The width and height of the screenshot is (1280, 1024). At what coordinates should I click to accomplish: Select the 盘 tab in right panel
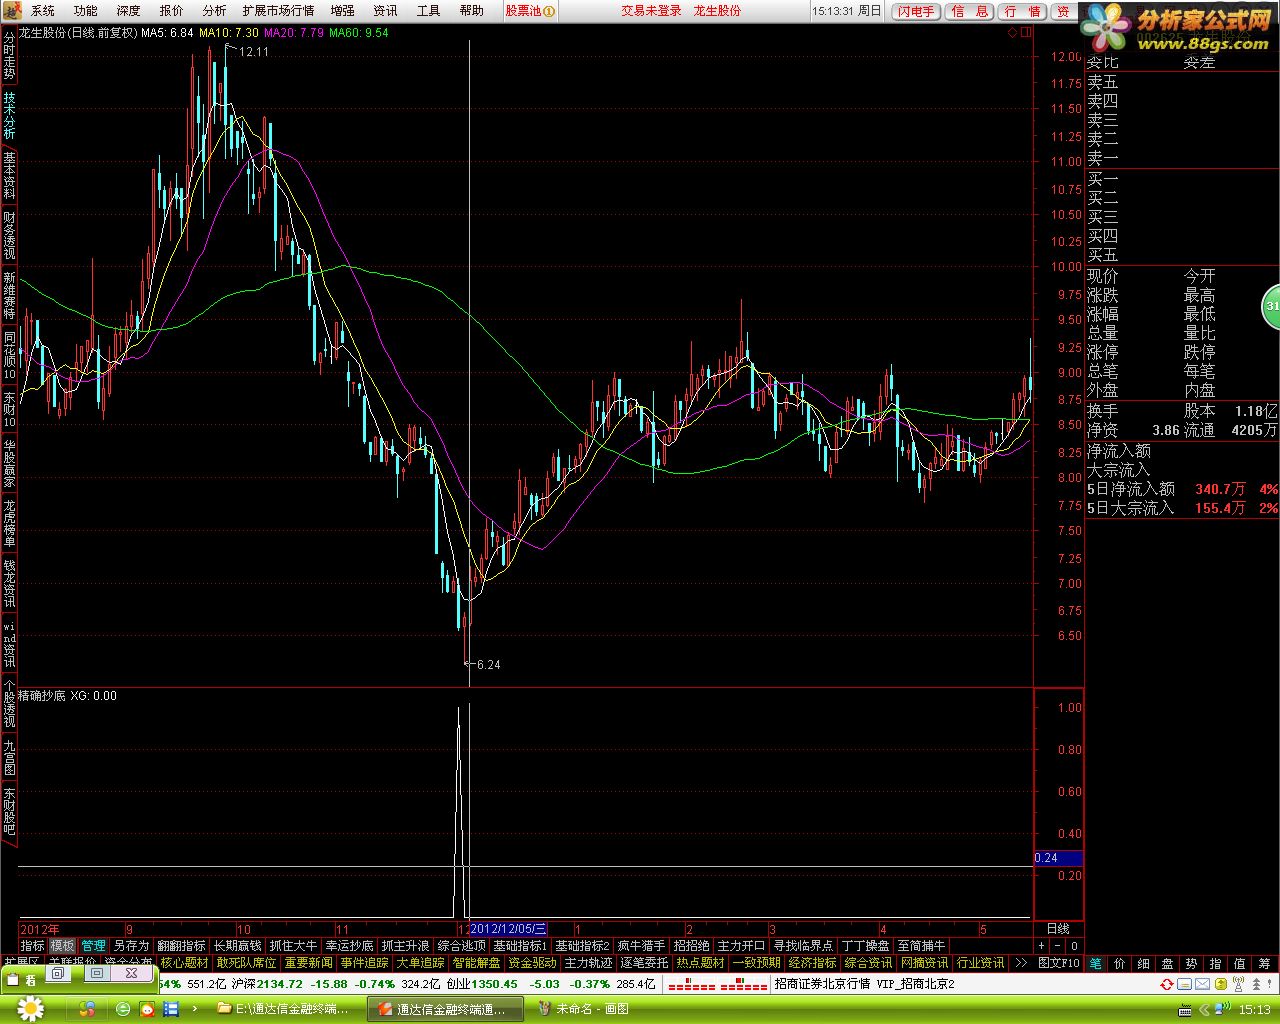pyautogui.click(x=1167, y=963)
